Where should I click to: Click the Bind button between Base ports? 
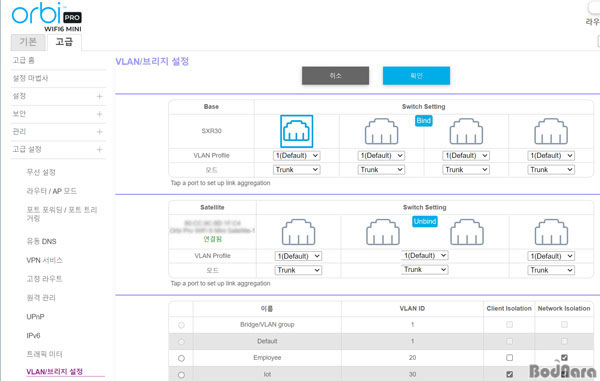[x=424, y=121]
